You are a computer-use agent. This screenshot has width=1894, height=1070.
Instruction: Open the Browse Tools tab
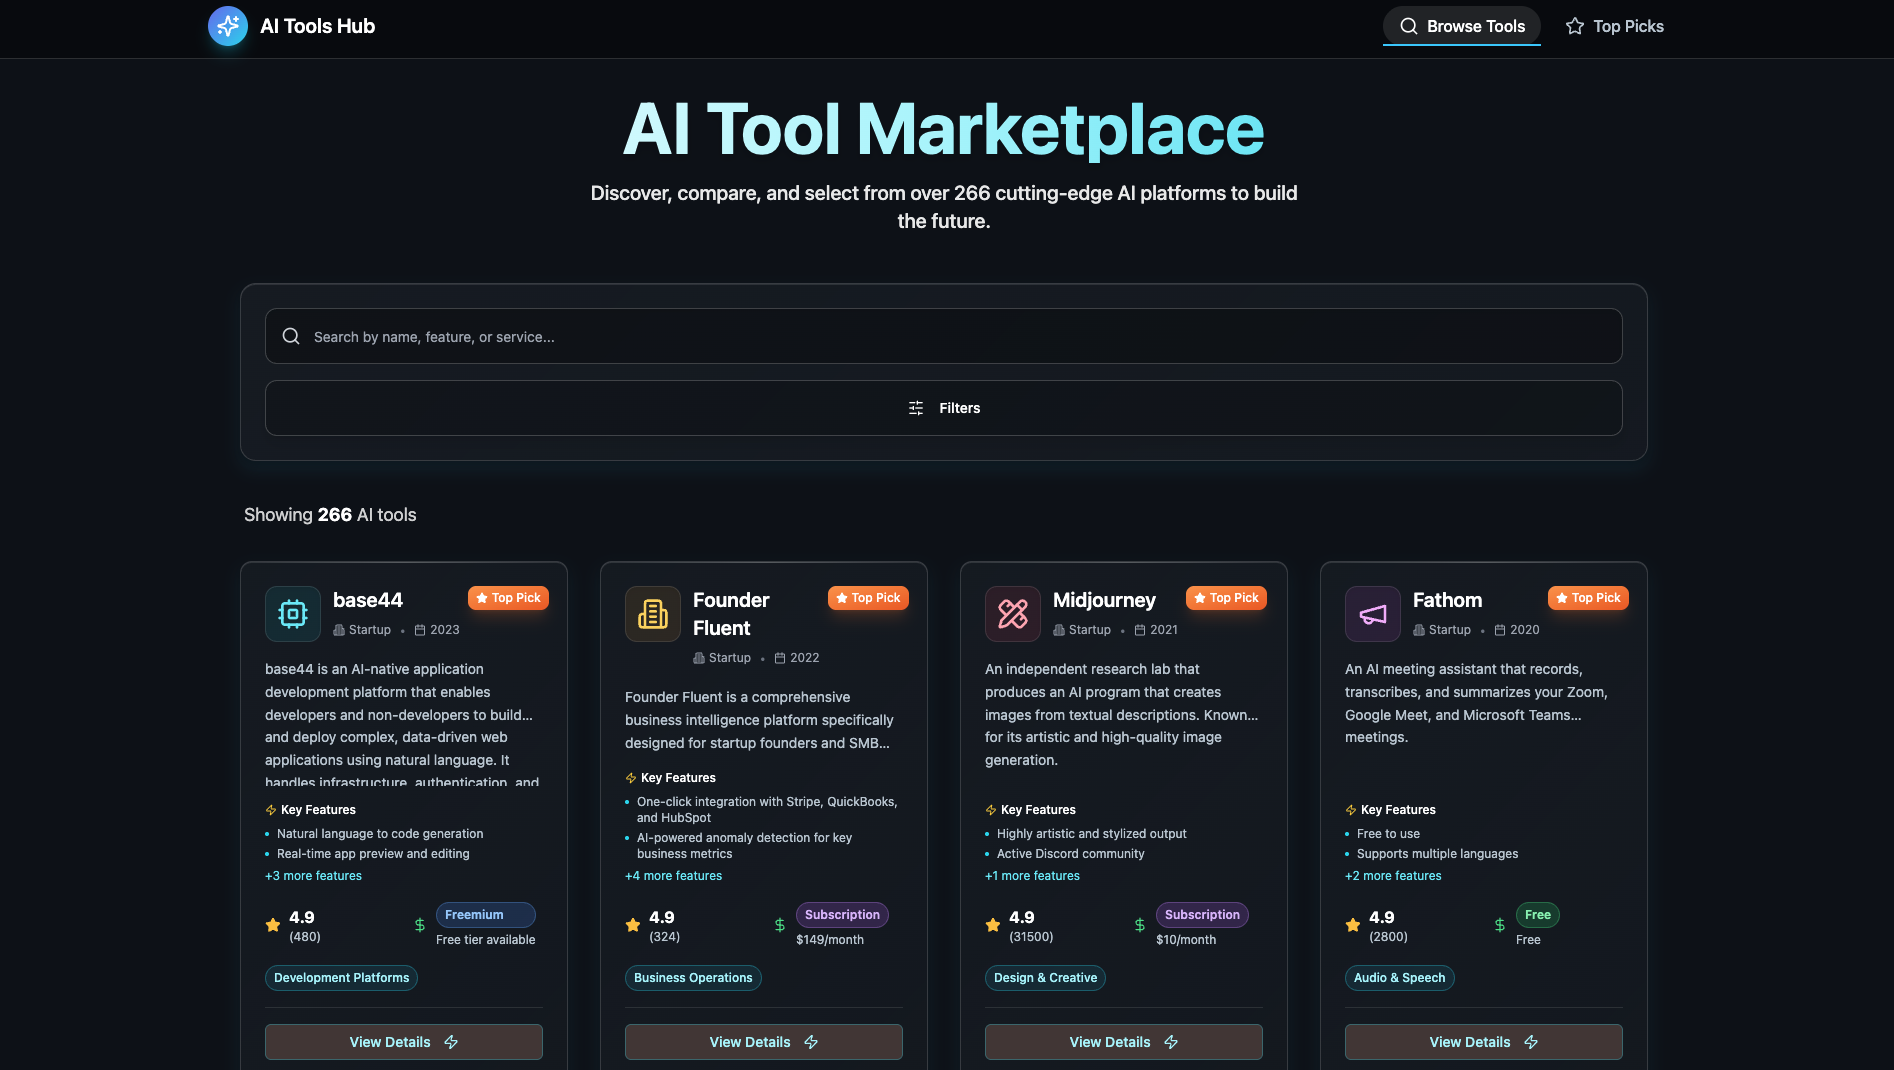click(x=1461, y=26)
